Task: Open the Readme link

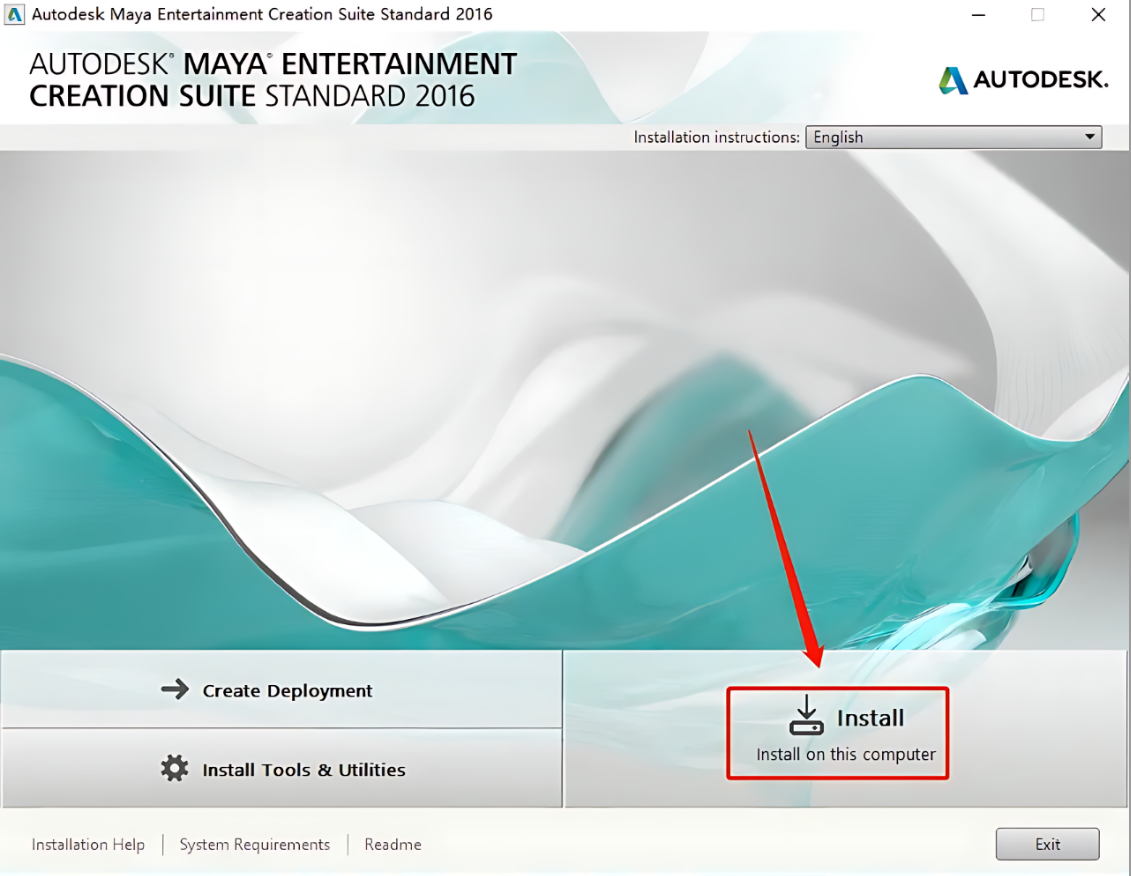Action: 393,845
